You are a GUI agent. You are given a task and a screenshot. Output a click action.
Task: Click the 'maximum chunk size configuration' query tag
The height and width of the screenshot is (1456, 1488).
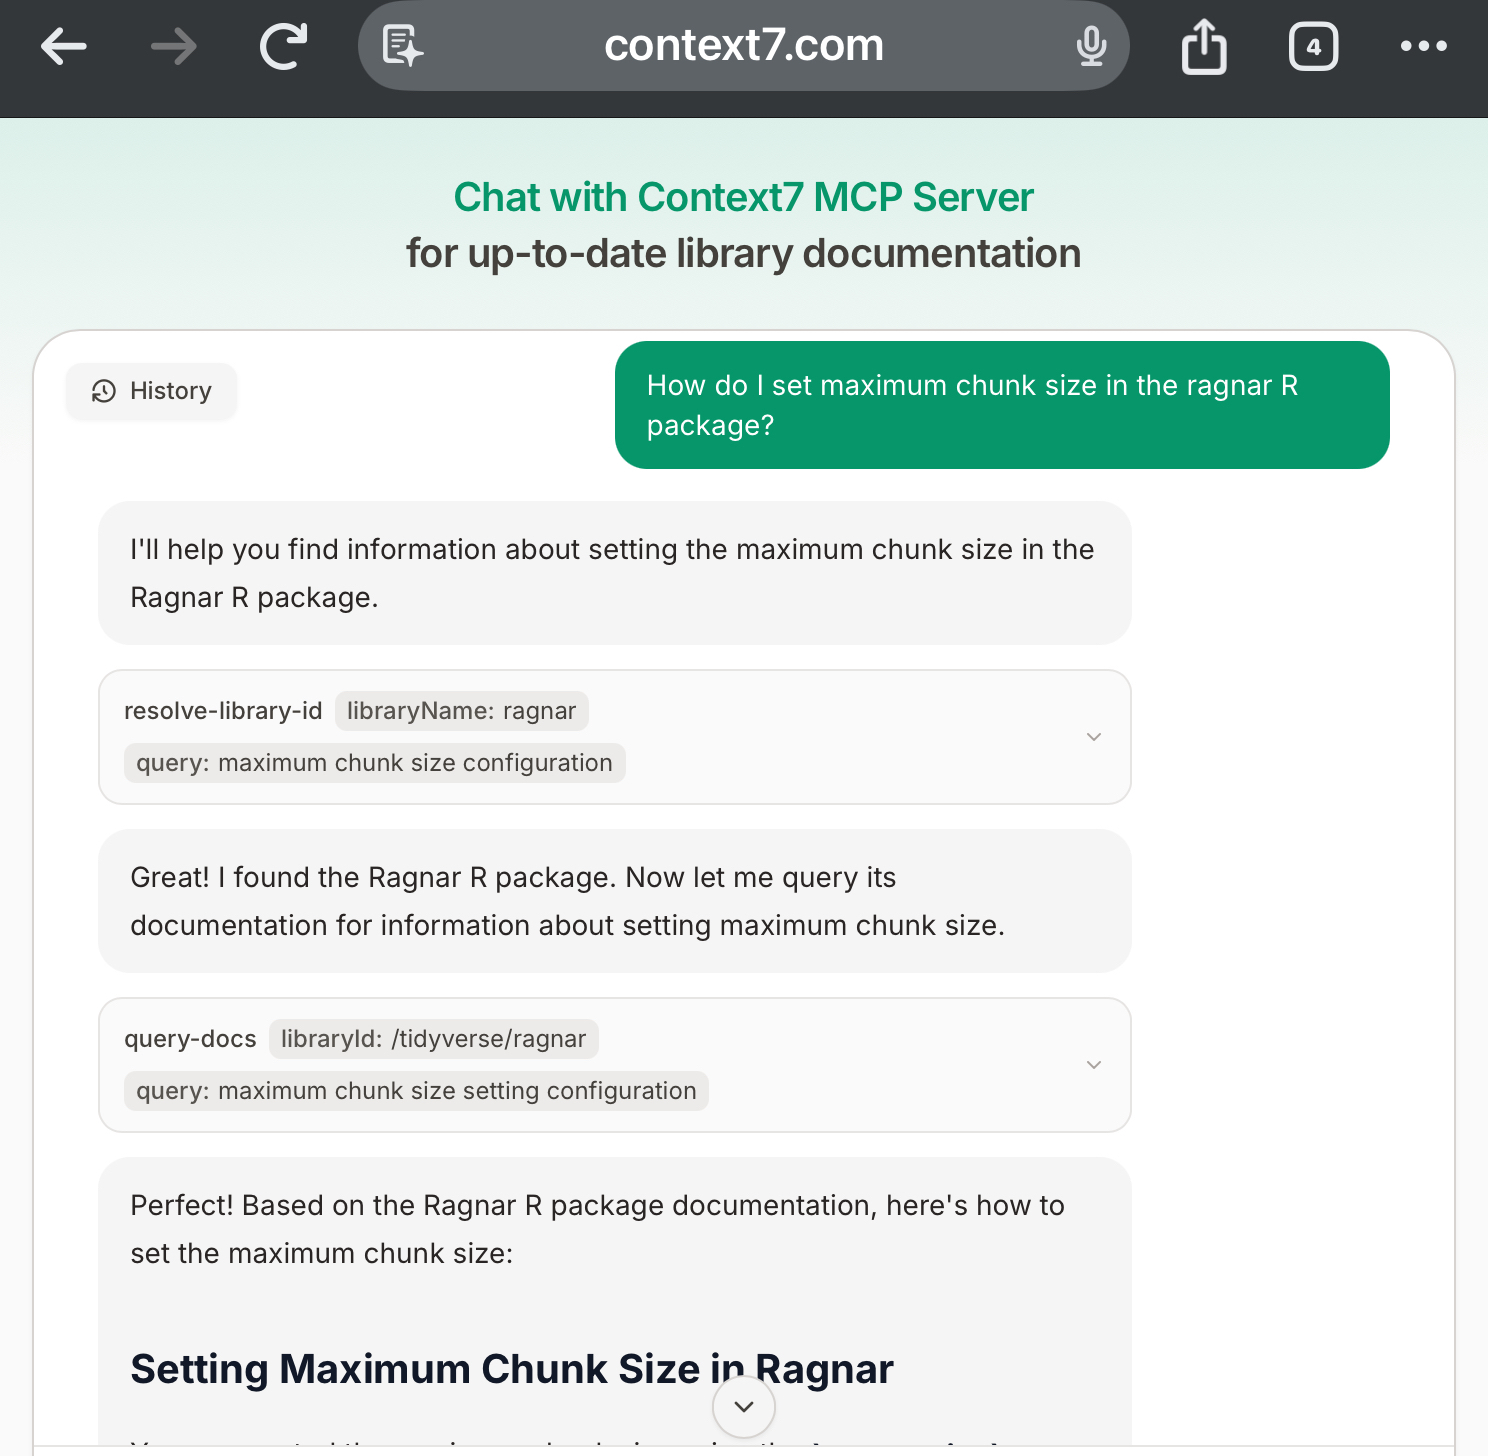[374, 763]
